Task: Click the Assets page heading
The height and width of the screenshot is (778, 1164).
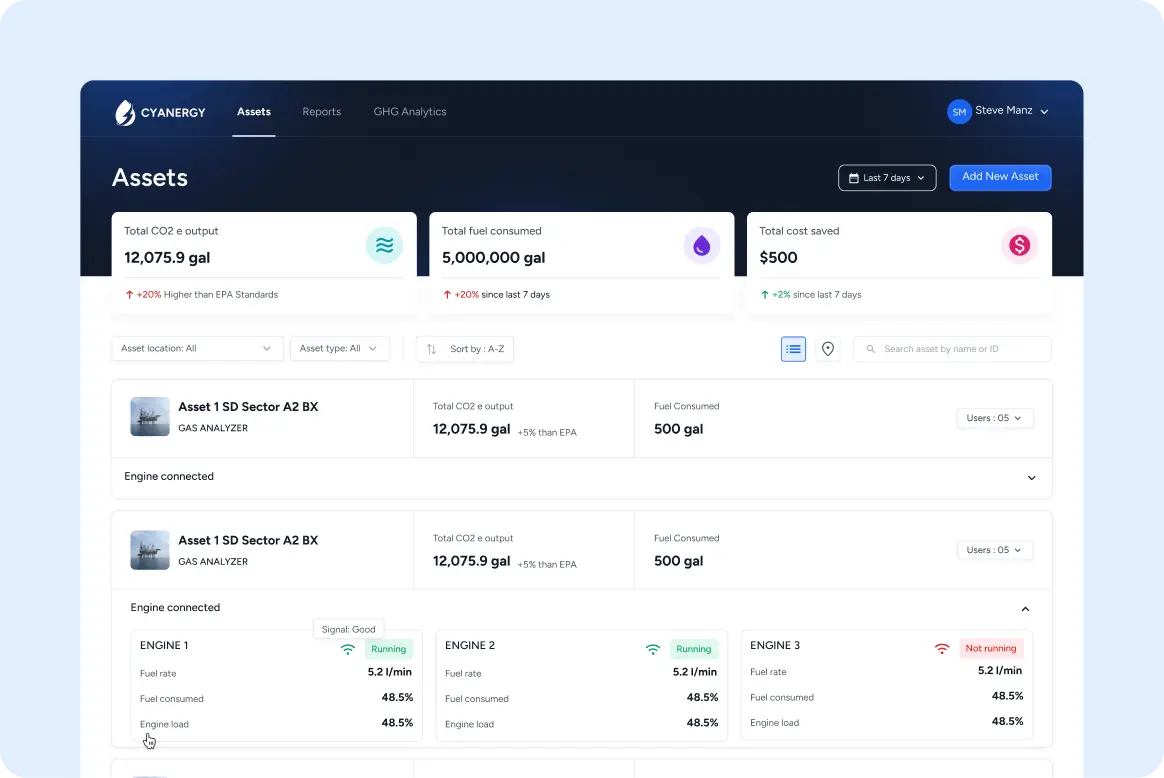Action: 150,177
